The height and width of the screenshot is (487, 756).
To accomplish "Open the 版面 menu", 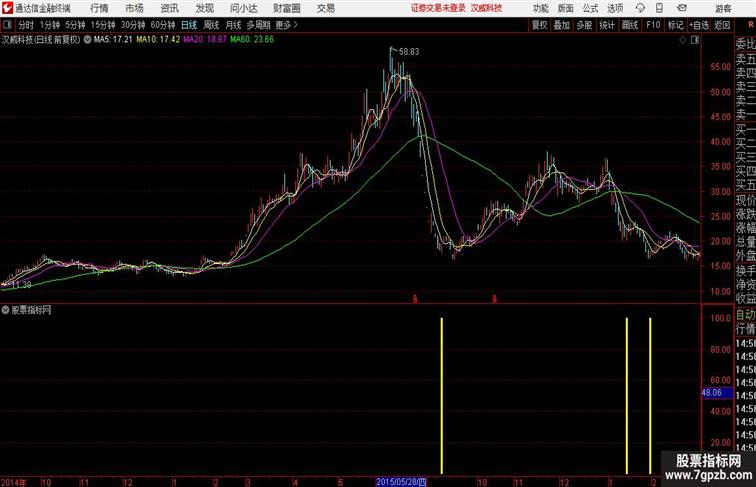I will pyautogui.click(x=566, y=8).
